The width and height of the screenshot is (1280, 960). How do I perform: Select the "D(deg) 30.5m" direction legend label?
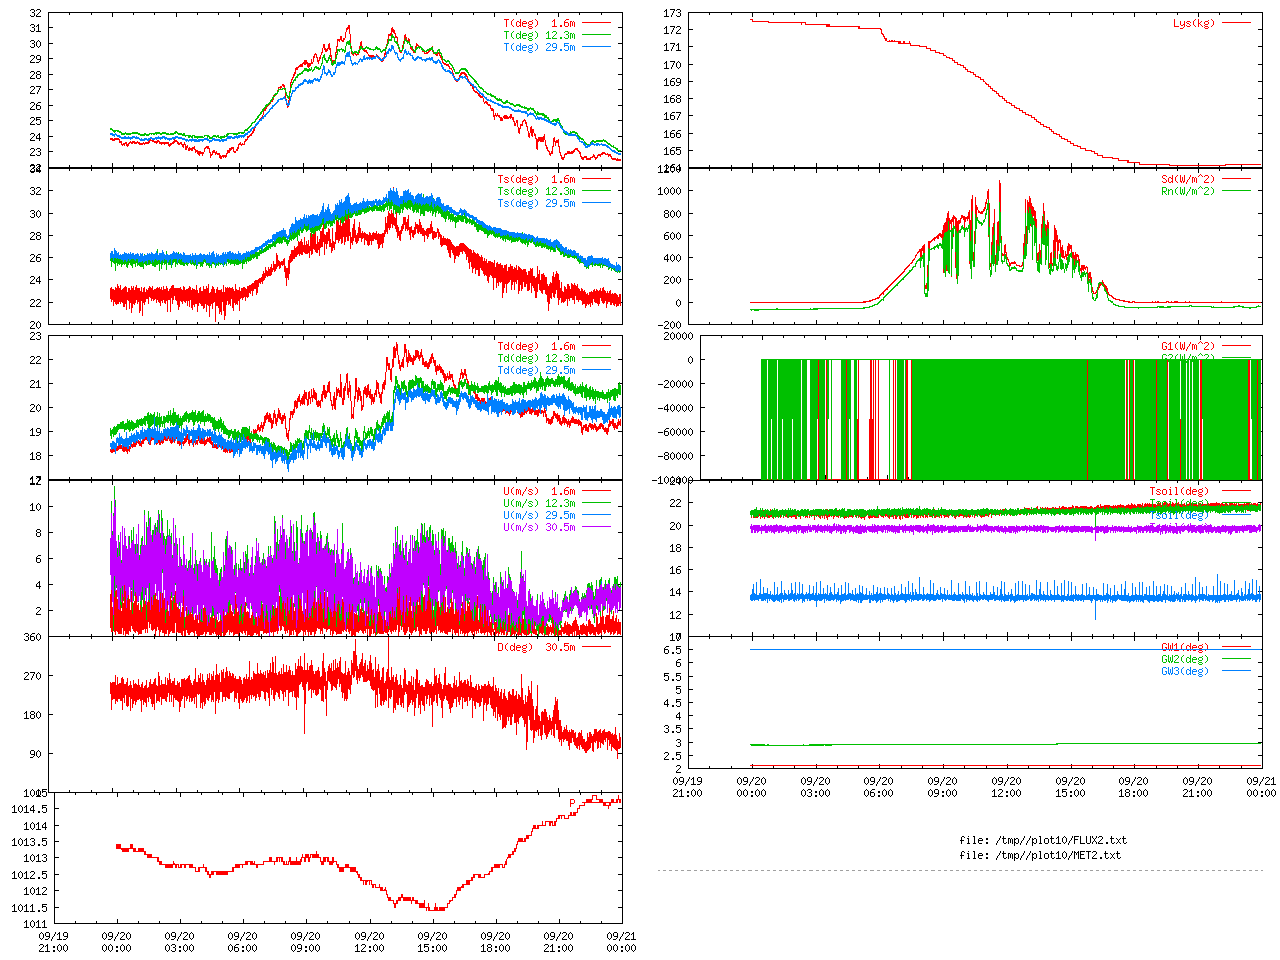[537, 647]
